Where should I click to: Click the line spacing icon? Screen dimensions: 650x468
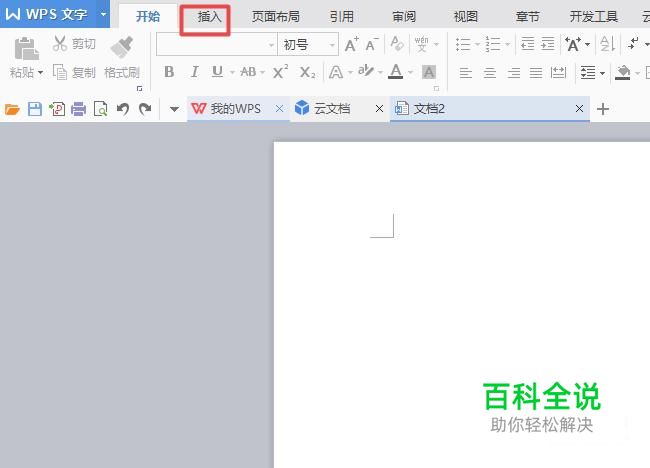tap(588, 73)
